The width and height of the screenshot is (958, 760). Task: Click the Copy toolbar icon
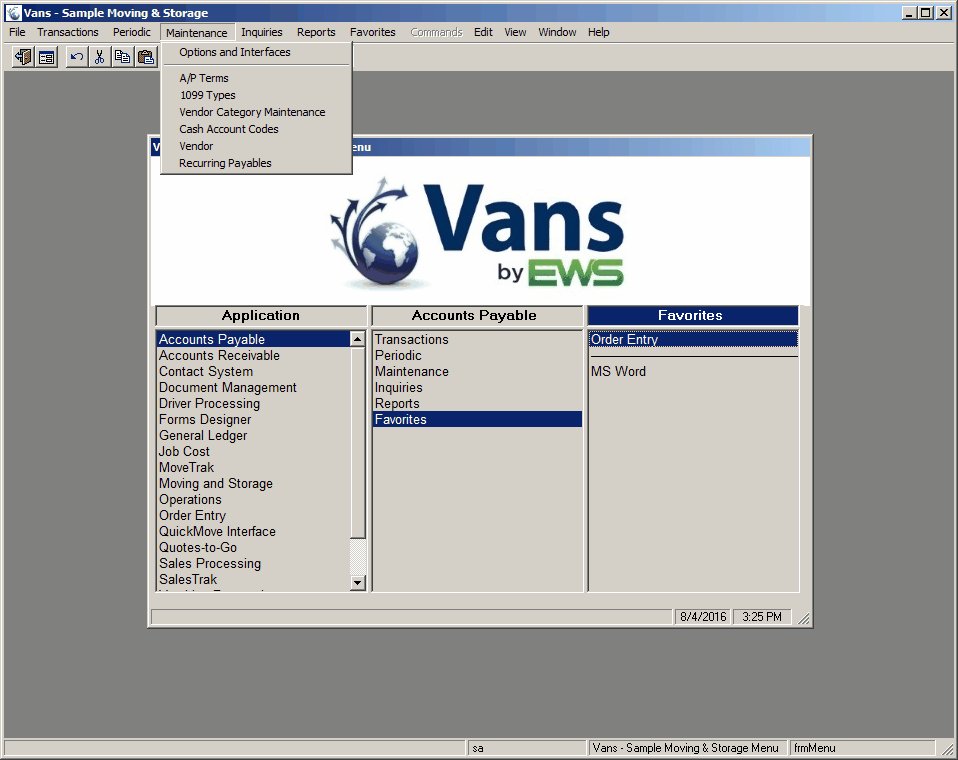click(122, 57)
